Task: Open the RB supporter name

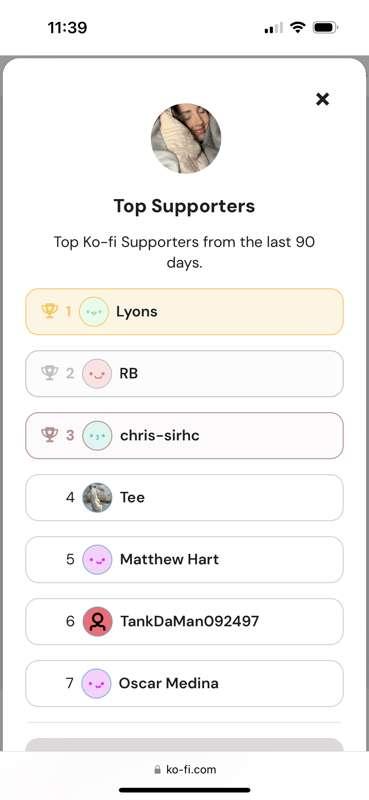Action: coord(129,373)
